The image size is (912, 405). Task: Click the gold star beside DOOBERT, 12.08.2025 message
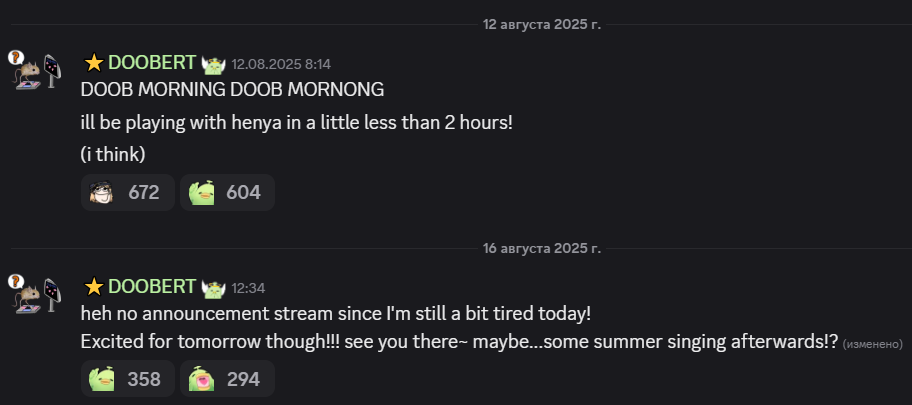94,63
